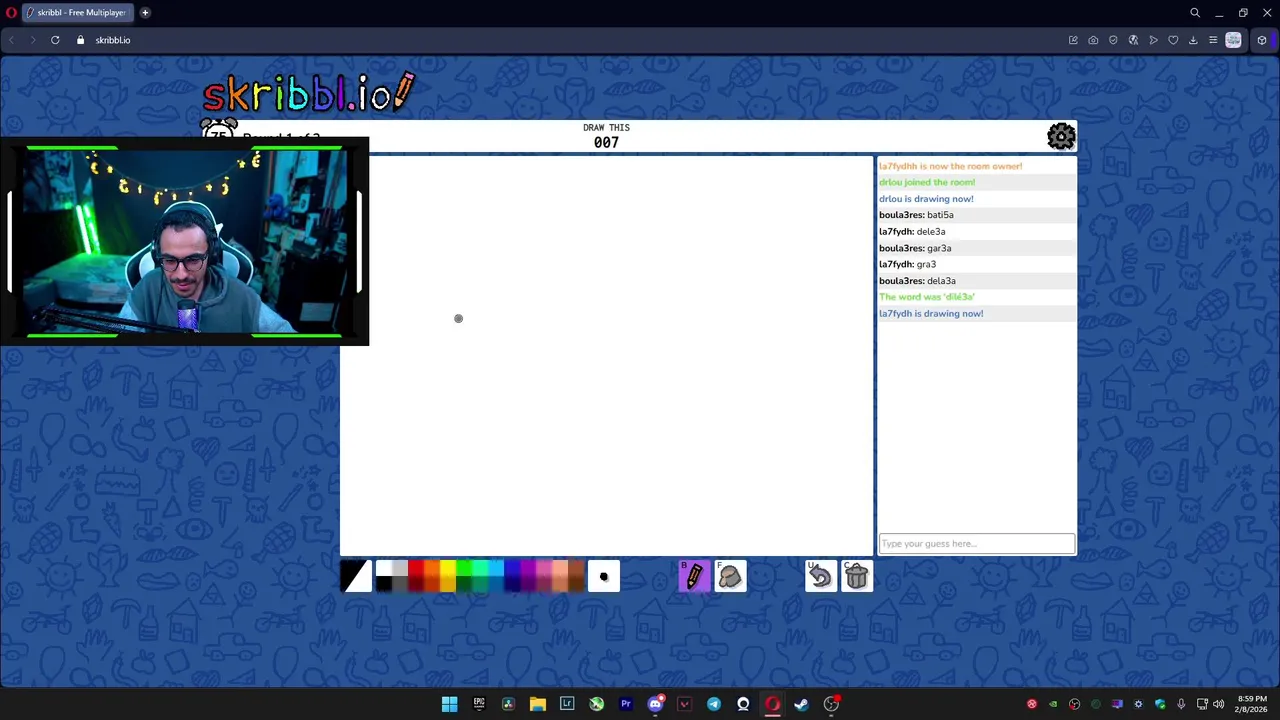
Task: Go back in browser history
Action: [11, 40]
